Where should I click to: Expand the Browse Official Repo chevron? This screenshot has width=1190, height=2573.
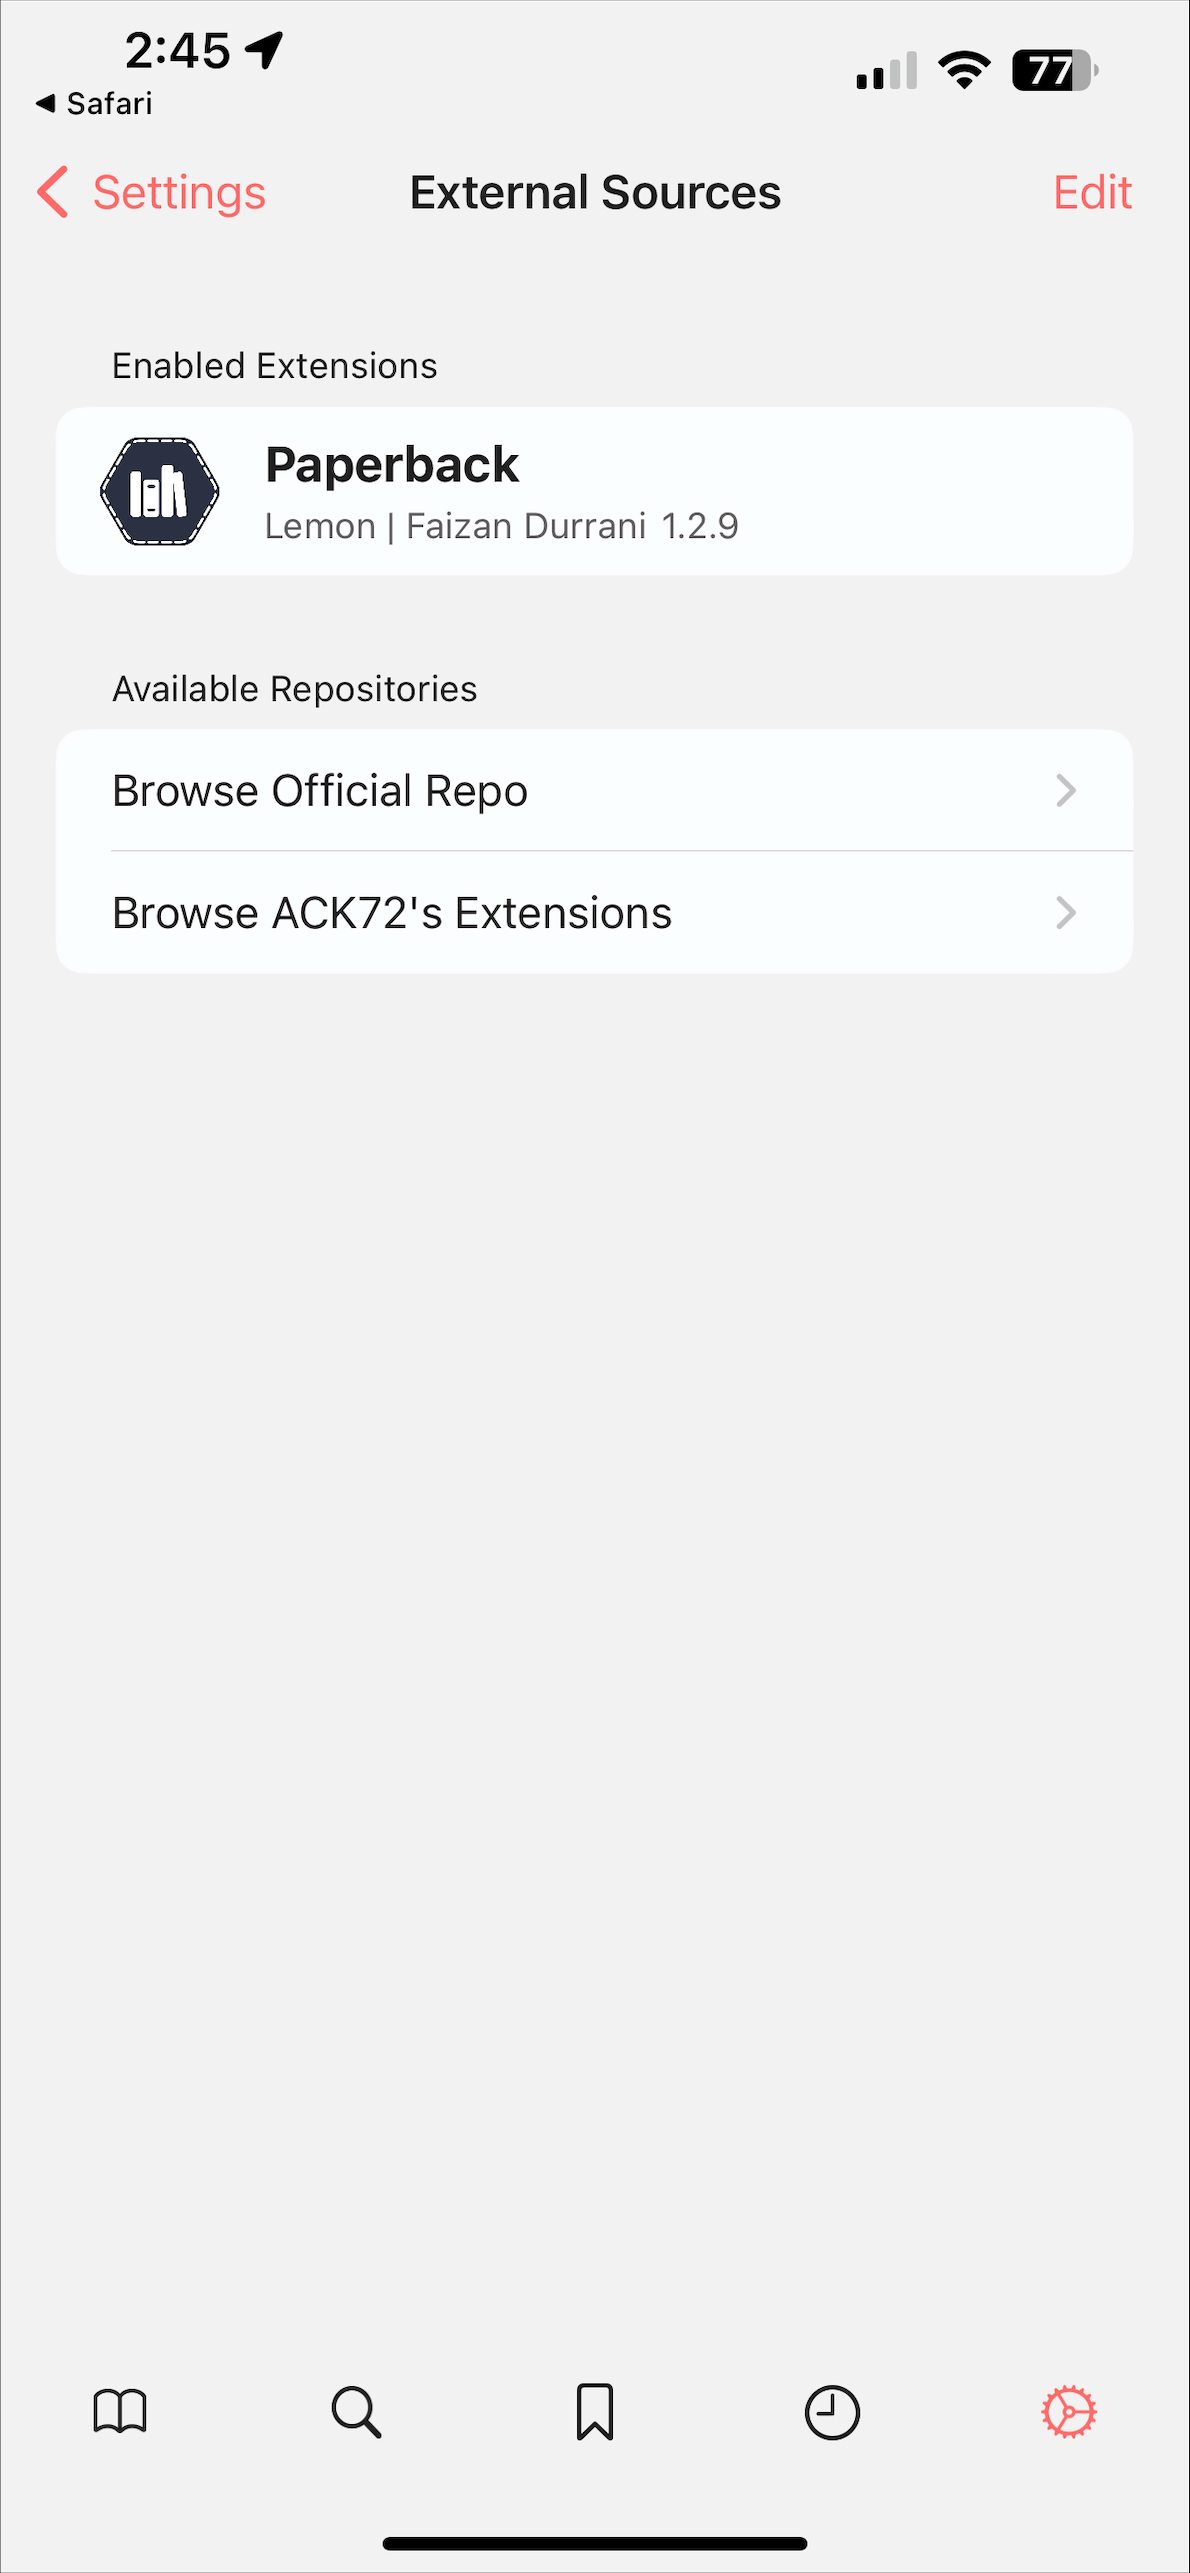pyautogui.click(x=1066, y=791)
